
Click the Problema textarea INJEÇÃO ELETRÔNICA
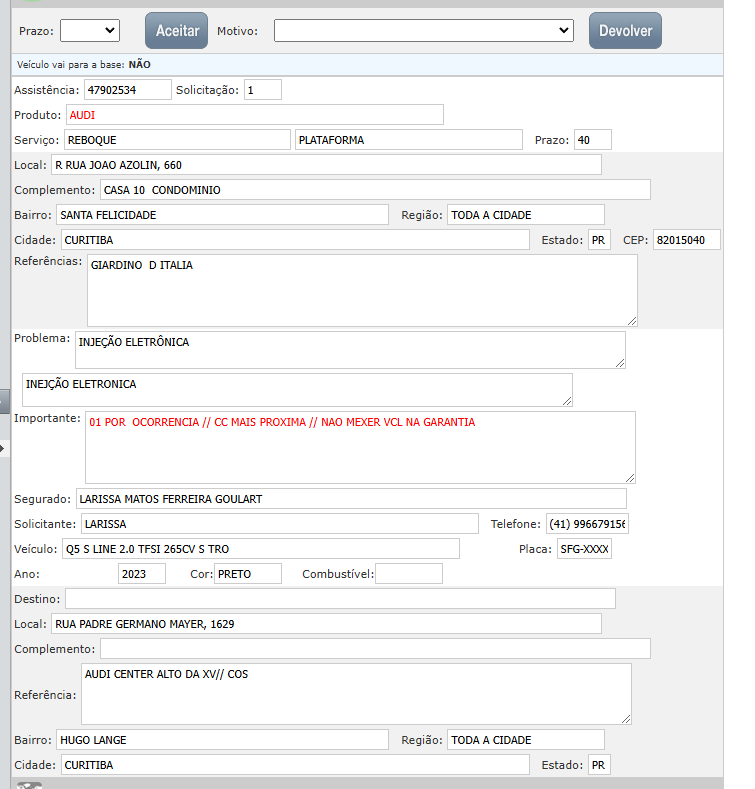tap(350, 350)
